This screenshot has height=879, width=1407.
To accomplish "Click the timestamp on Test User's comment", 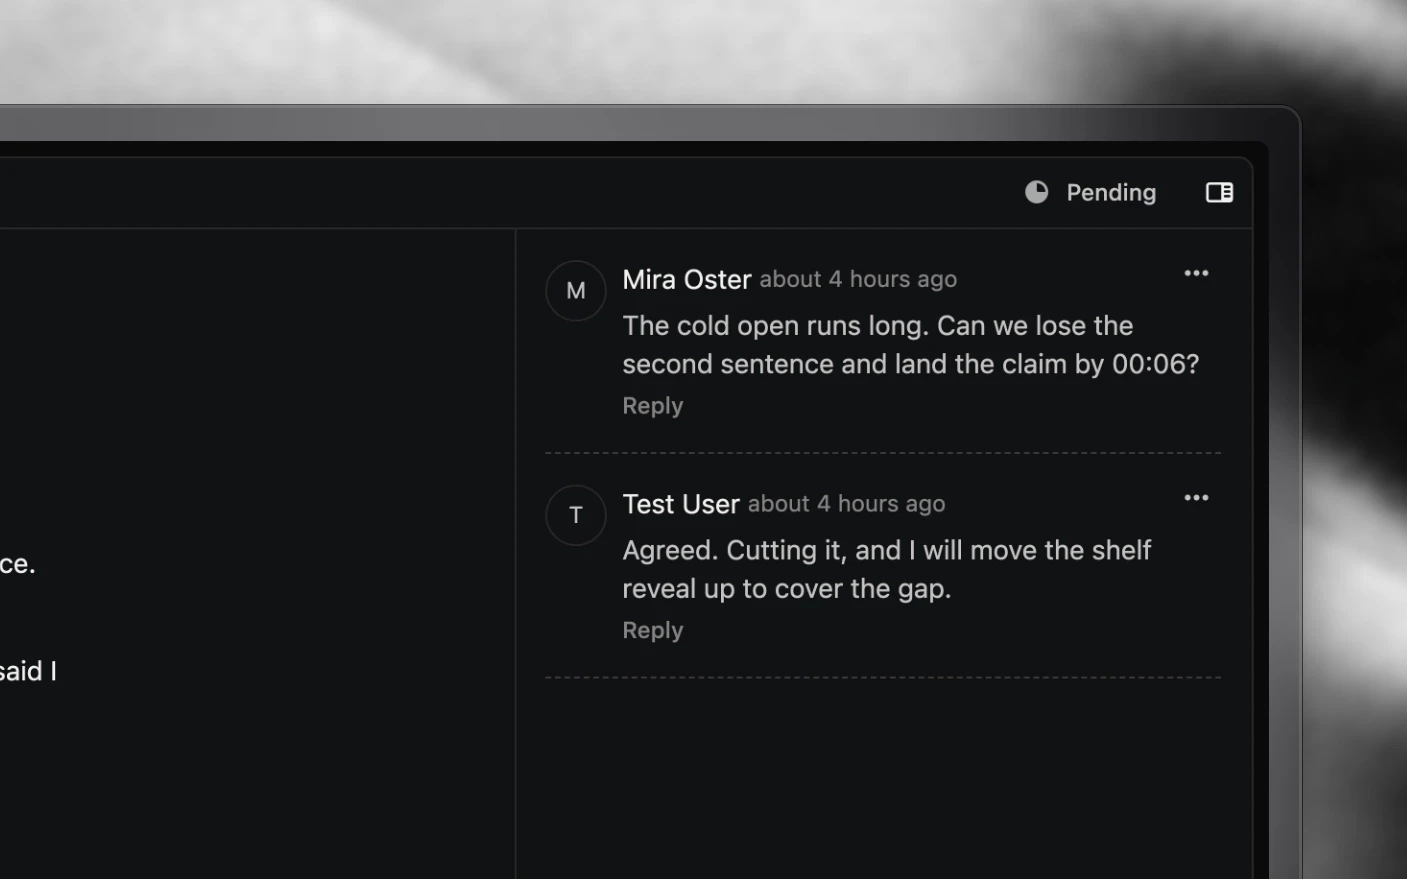I will pos(846,504).
